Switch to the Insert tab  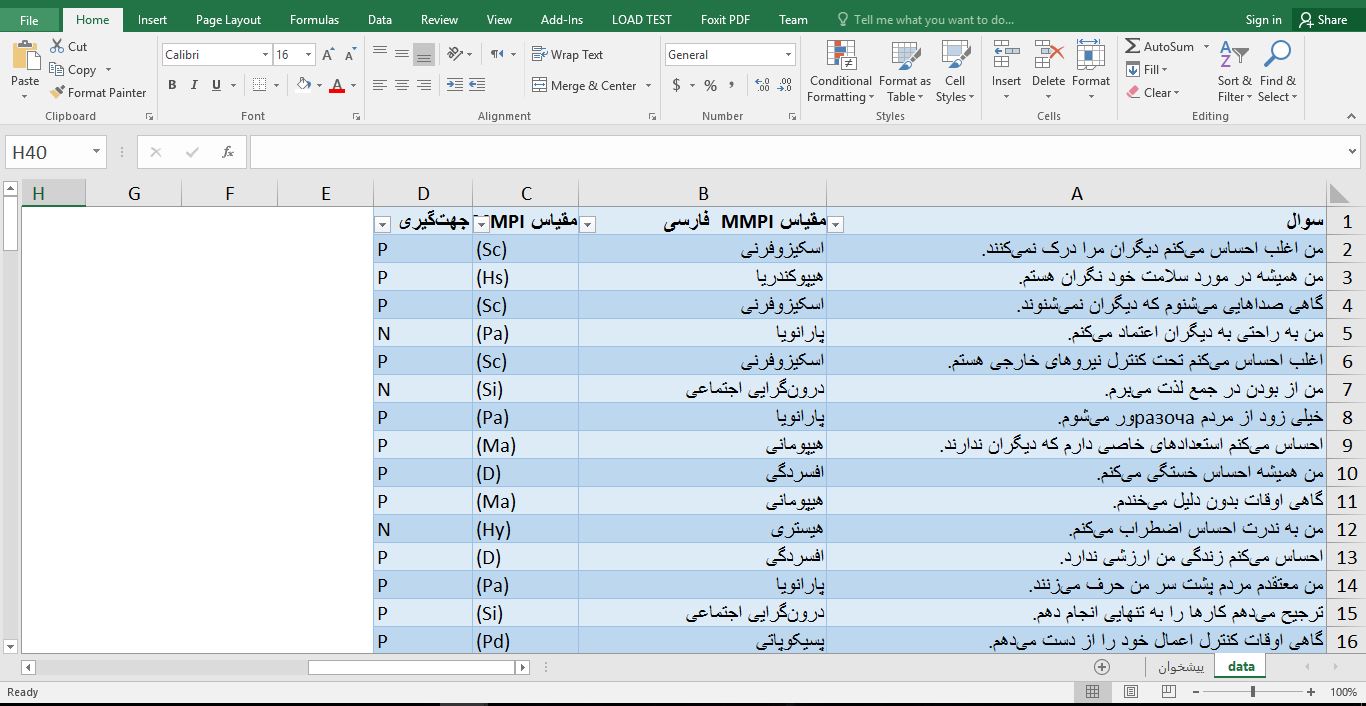(x=153, y=19)
